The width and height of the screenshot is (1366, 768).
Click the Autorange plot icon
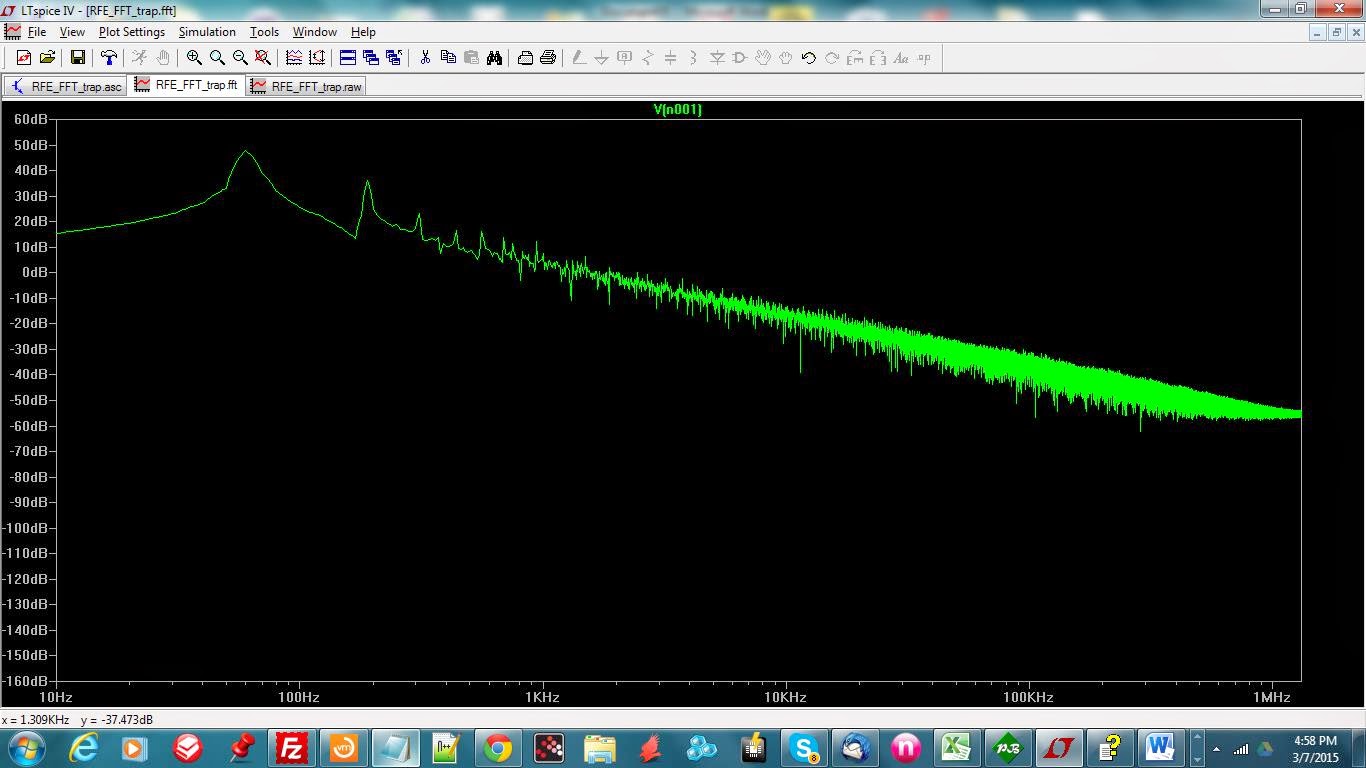[293, 58]
